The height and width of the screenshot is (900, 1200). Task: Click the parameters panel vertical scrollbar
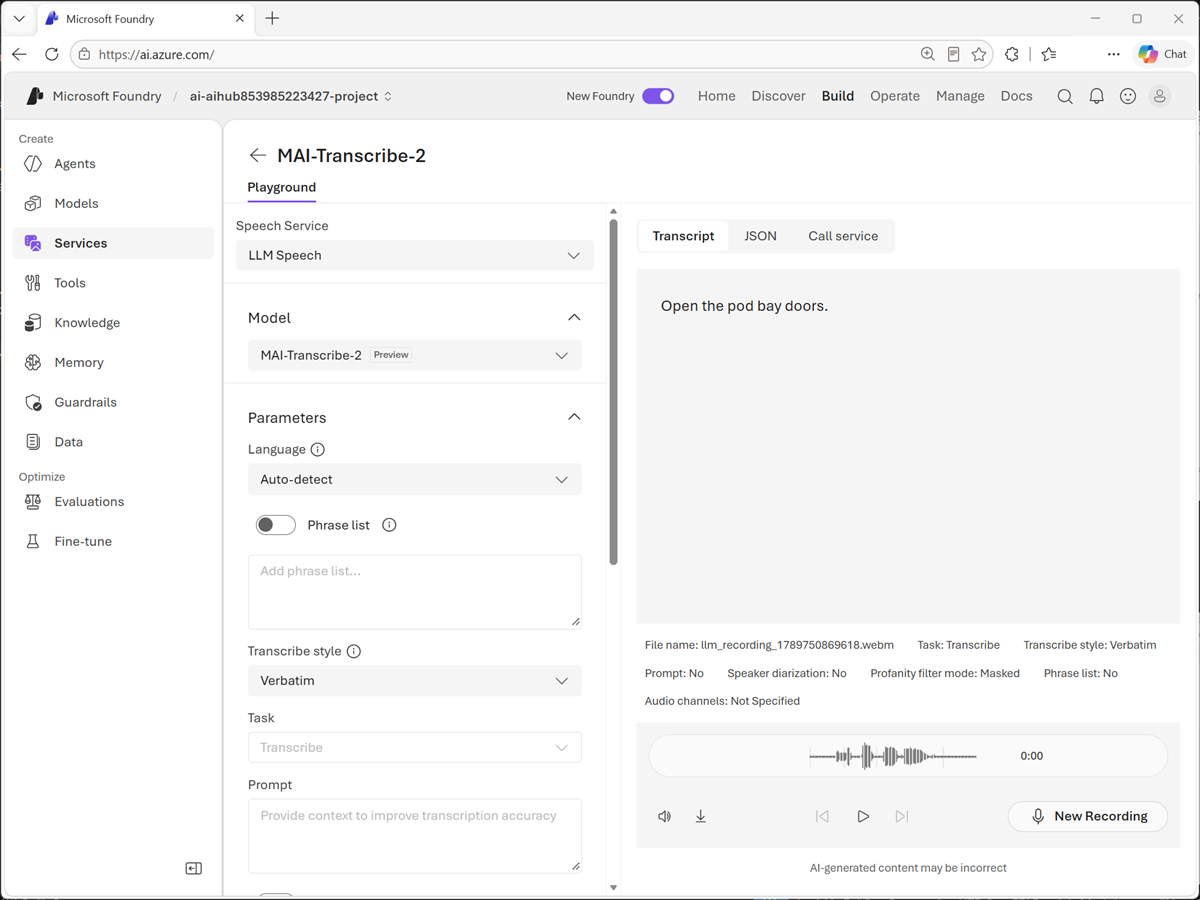pos(613,390)
